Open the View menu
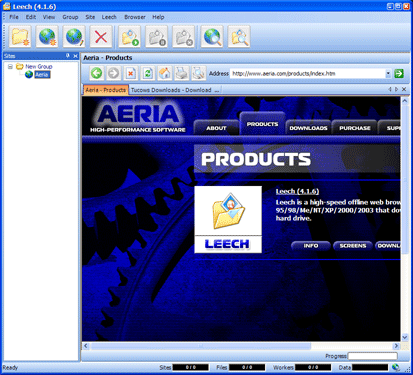 coord(49,17)
